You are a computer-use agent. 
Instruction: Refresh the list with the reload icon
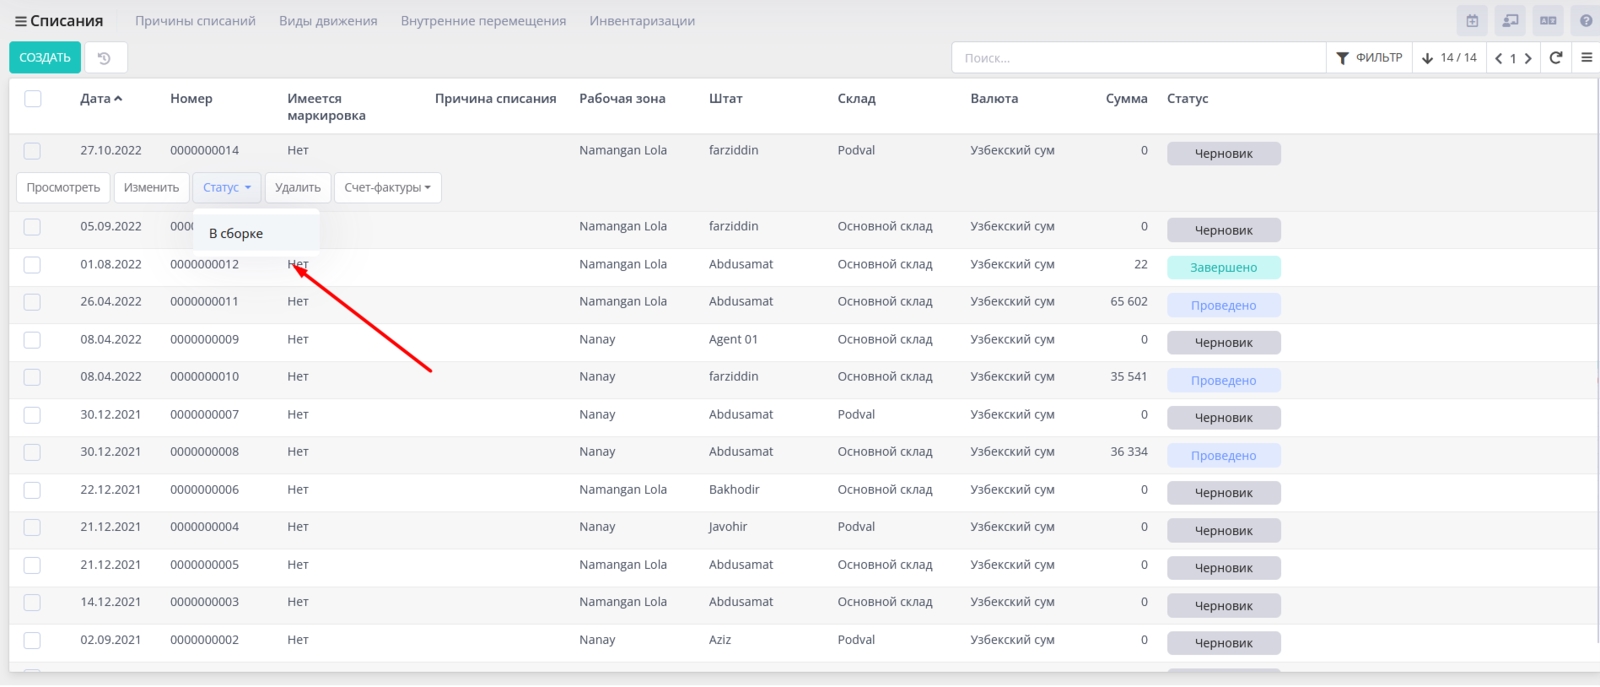tap(1556, 58)
